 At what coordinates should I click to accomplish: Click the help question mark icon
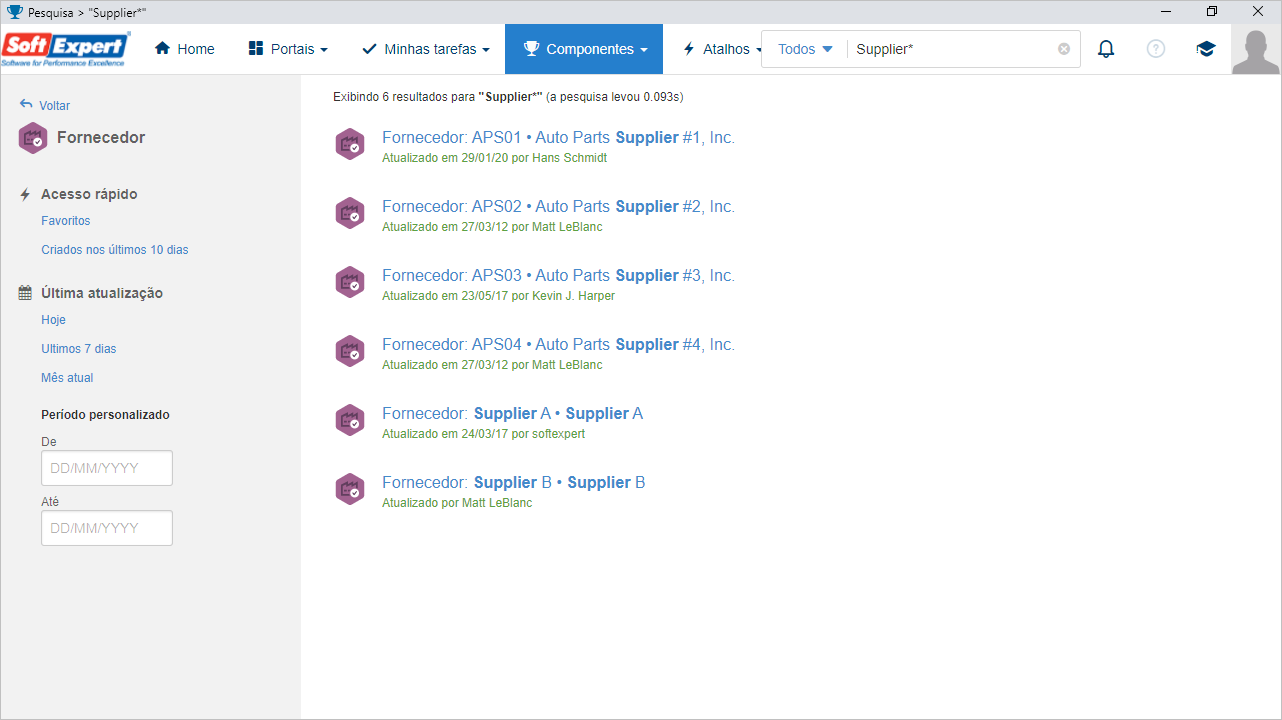point(1156,49)
